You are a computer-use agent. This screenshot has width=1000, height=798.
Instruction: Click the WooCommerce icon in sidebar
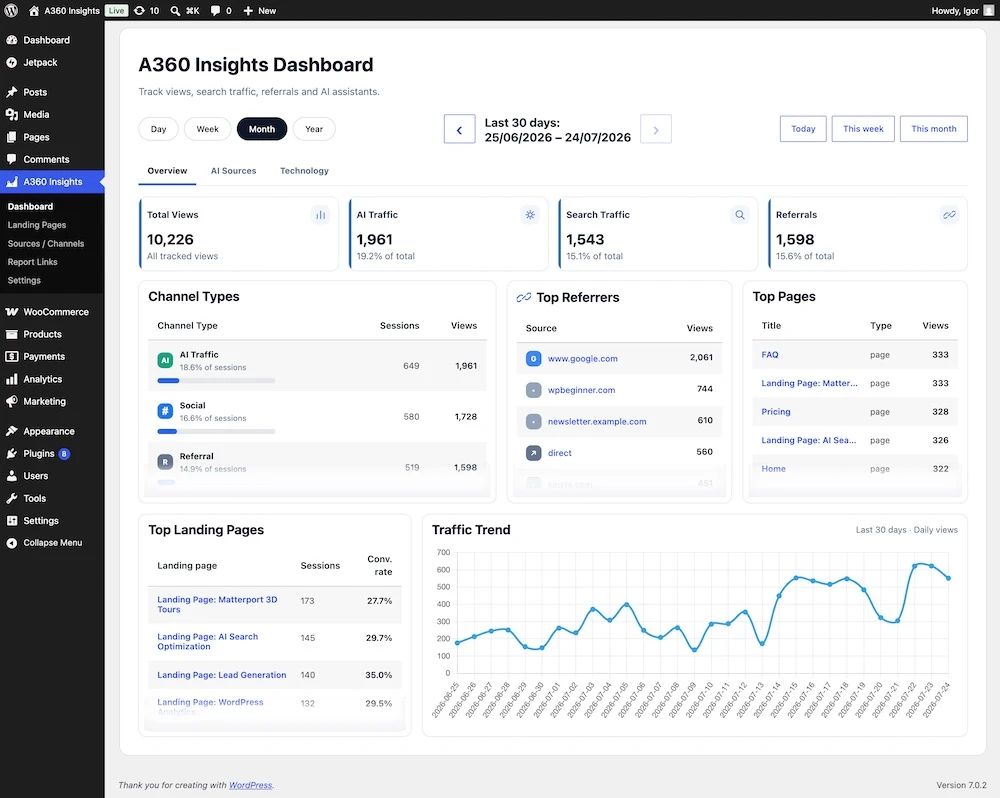11,311
